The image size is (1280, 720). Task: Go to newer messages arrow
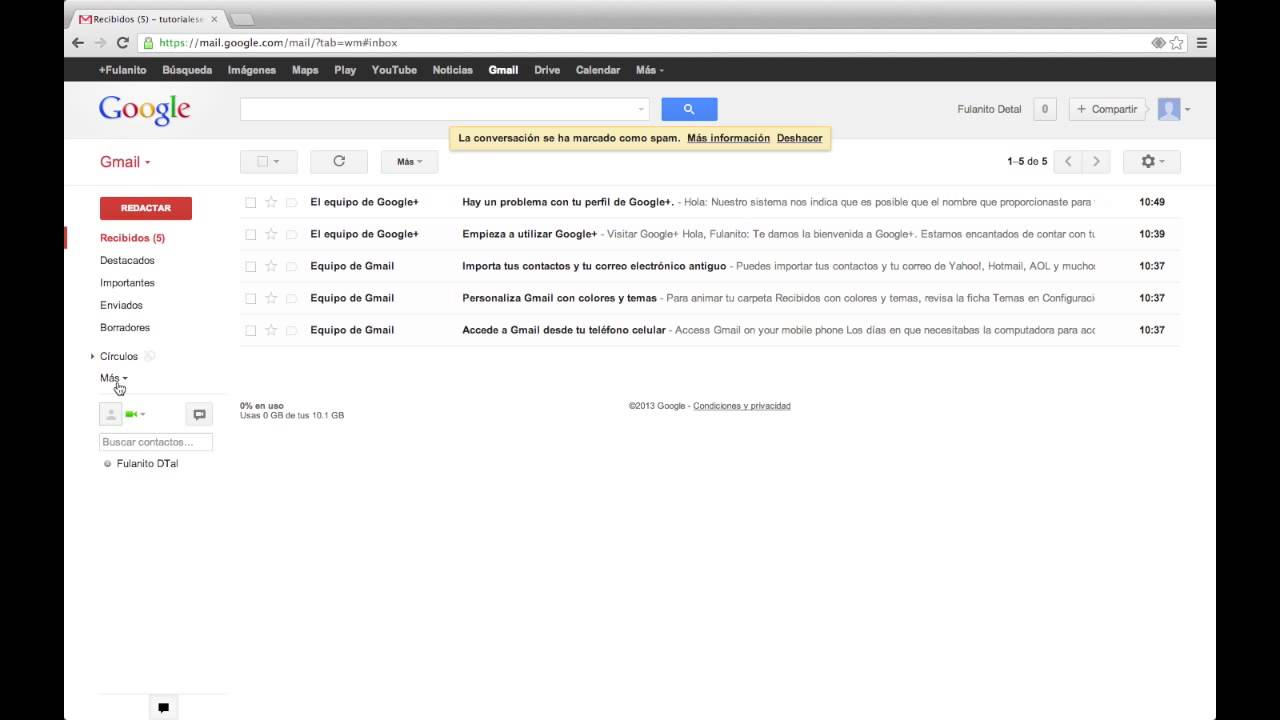pos(1068,161)
